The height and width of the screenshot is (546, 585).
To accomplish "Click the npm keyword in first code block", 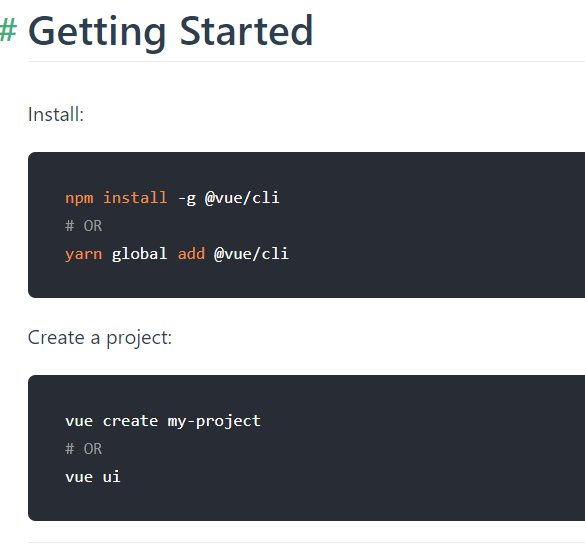I will [79, 198].
